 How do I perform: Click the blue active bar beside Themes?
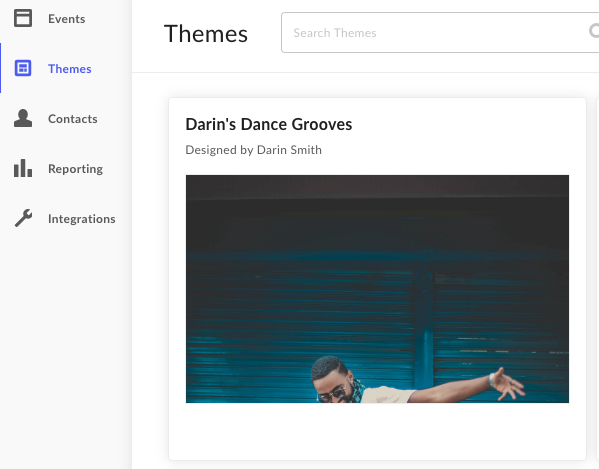0,68
